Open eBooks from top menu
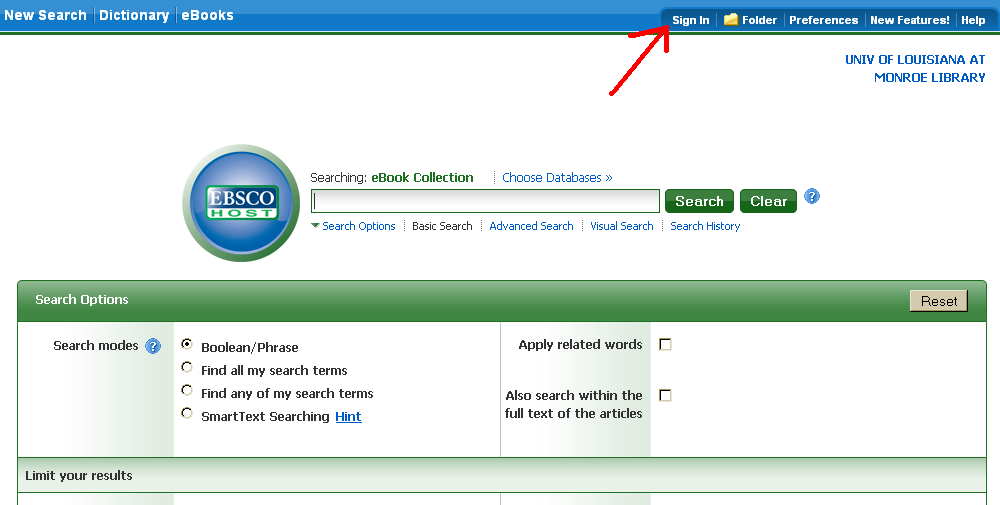This screenshot has height=505, width=1000. point(207,15)
